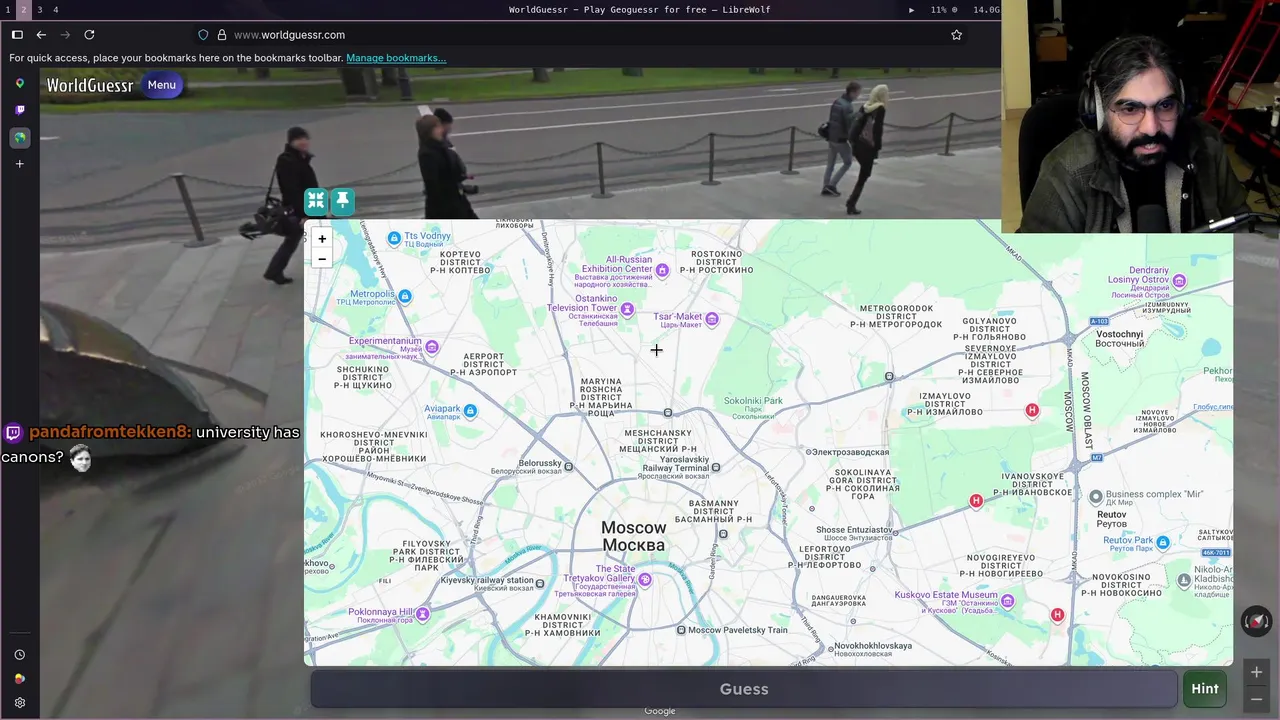This screenshot has width=1280, height=720.
Task: Click the street view compass
Action: [x=1256, y=622]
